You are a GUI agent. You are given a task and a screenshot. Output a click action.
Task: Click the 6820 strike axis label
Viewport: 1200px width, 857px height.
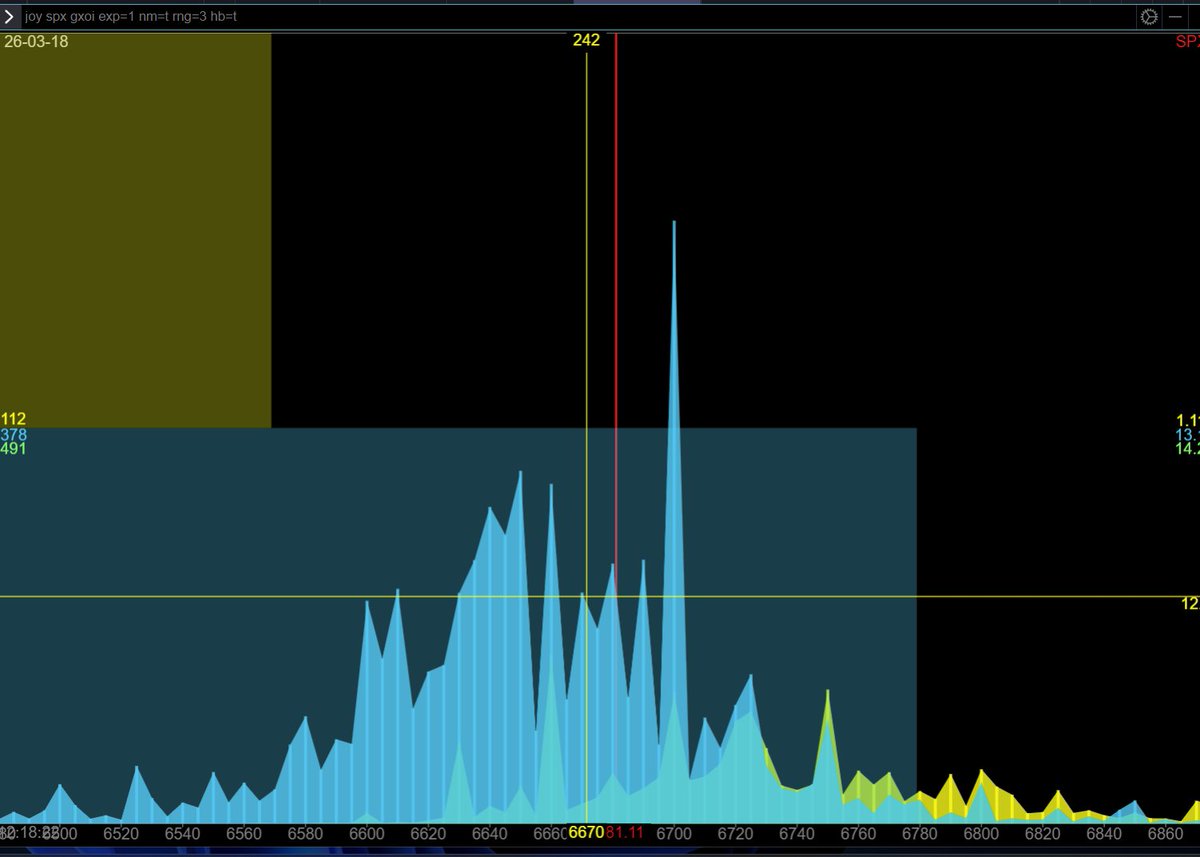1043,833
